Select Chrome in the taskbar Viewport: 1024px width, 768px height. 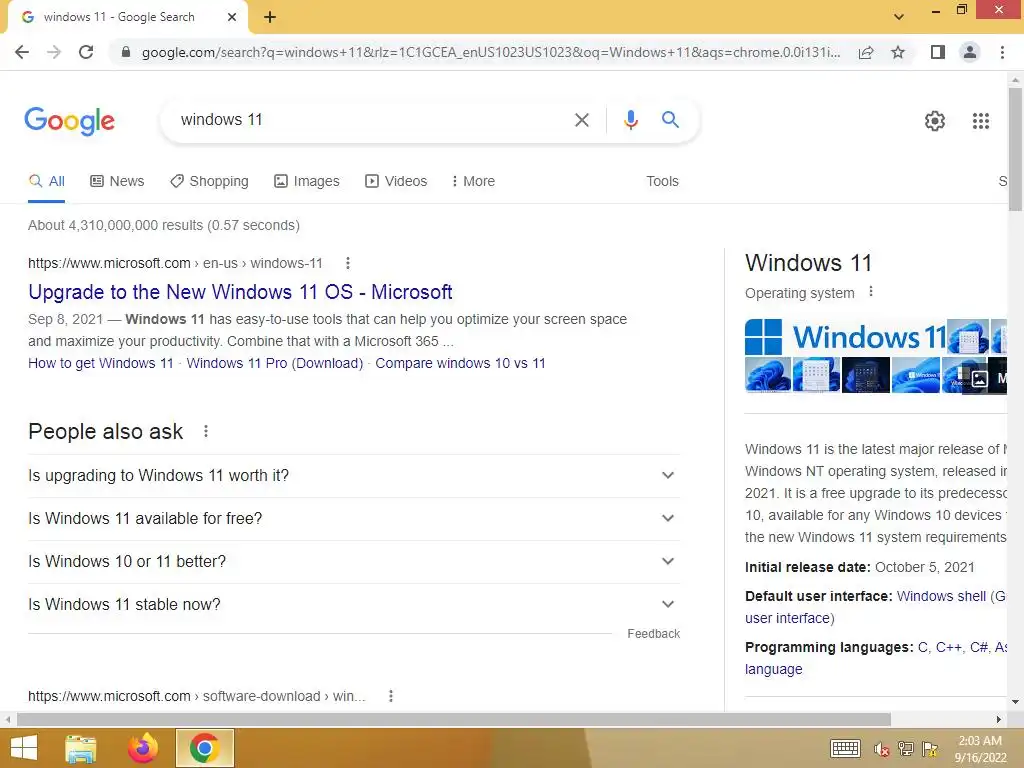click(x=204, y=748)
